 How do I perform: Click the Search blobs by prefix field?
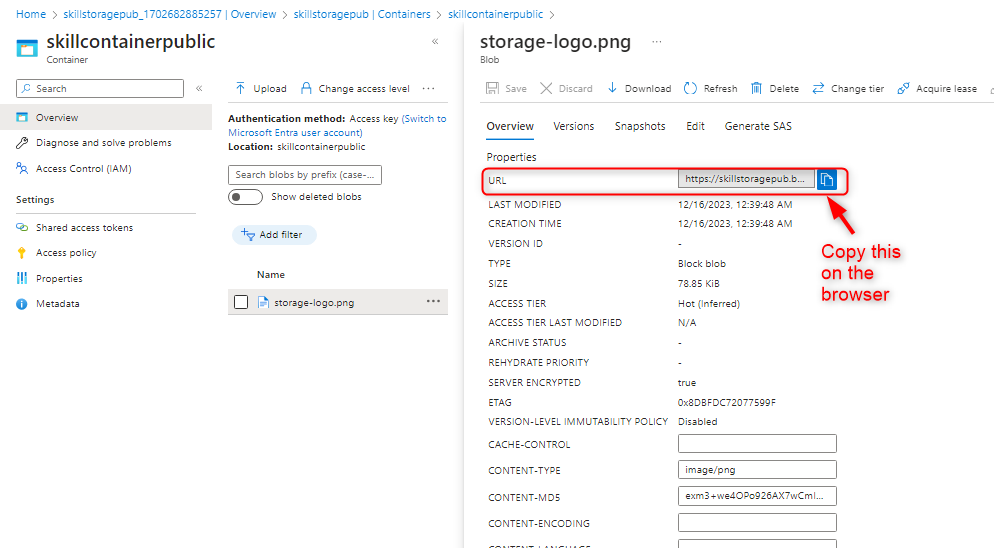click(x=305, y=175)
